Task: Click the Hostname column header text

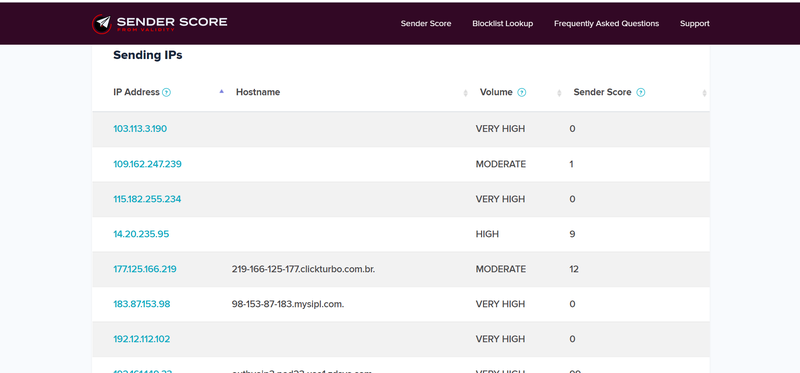Action: 258,92
